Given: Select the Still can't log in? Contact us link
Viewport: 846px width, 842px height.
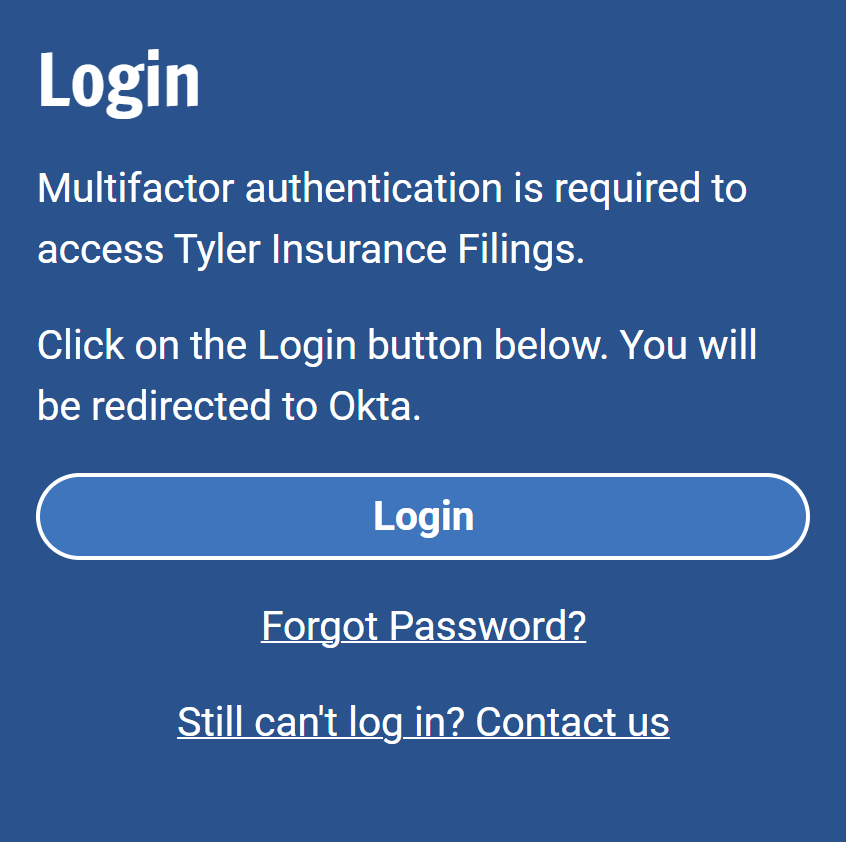Looking at the screenshot, I should [x=423, y=721].
